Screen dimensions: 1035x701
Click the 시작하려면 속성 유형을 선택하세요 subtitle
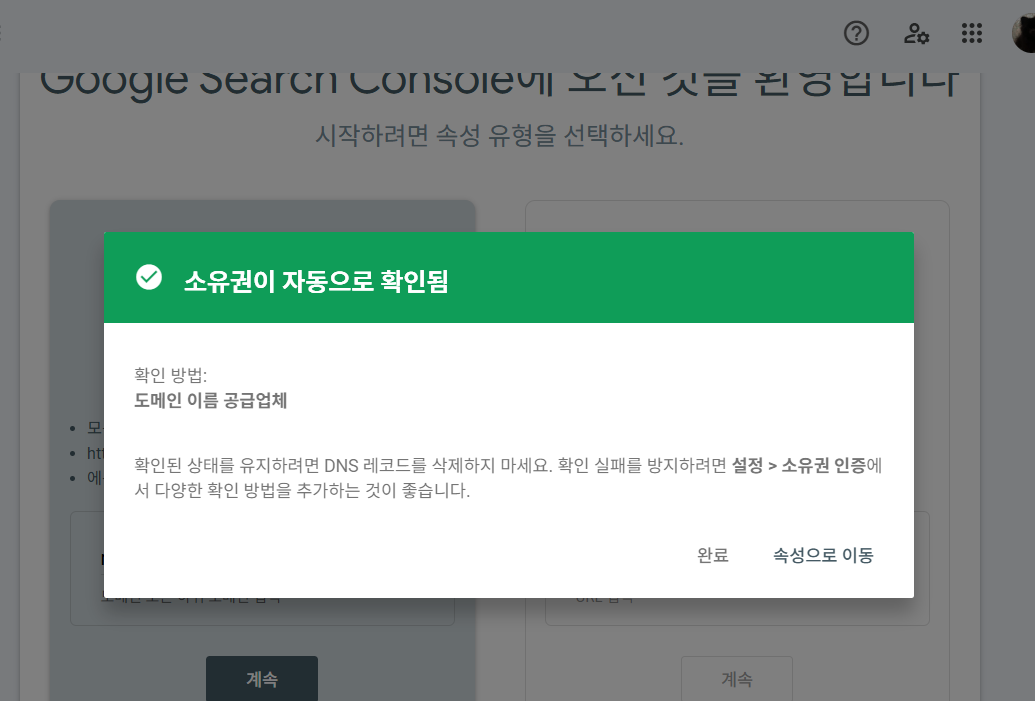(499, 135)
